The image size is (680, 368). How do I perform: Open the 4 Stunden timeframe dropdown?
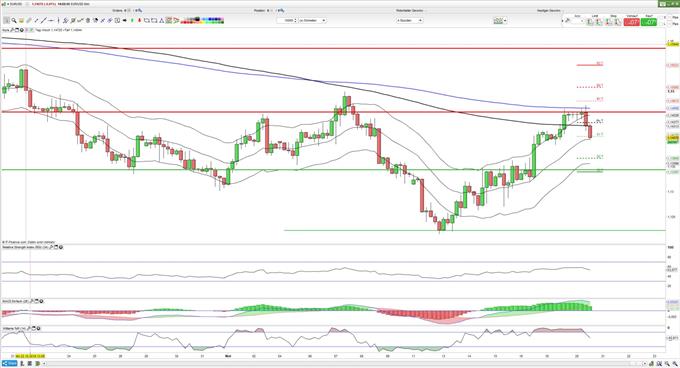point(409,20)
